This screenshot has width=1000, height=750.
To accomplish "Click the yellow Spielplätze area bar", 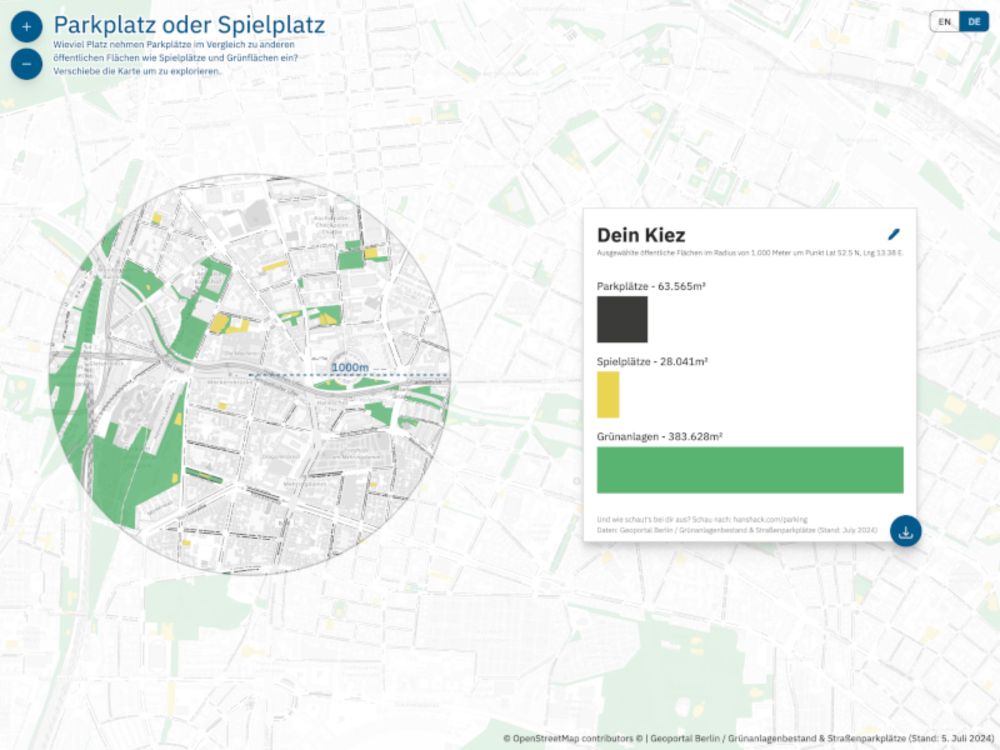I will point(608,395).
